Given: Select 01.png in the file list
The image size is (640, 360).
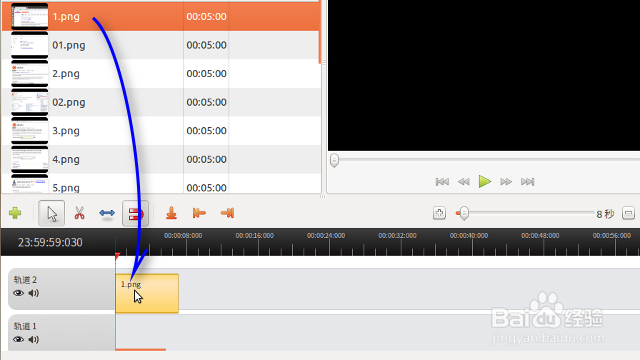Looking at the screenshot, I should click(161, 45).
